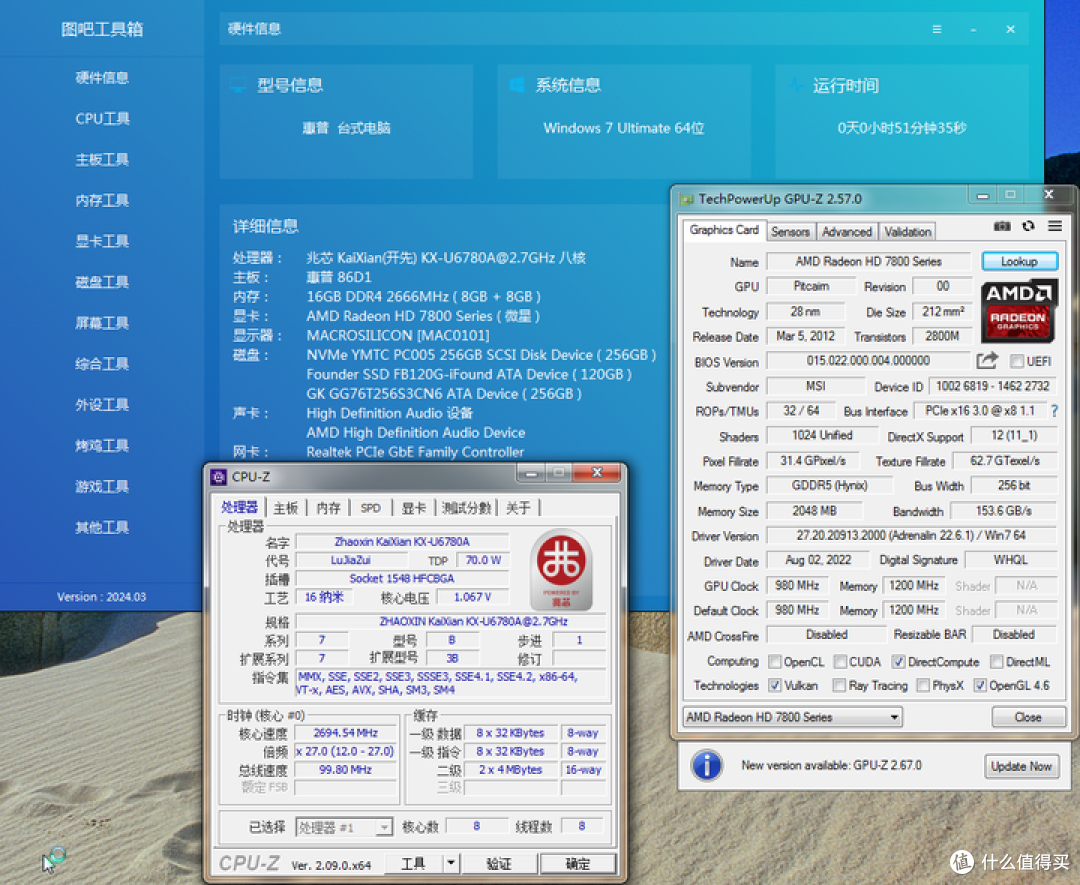
Task: Toggle the Ray Tracing checkbox
Action: [x=839, y=685]
